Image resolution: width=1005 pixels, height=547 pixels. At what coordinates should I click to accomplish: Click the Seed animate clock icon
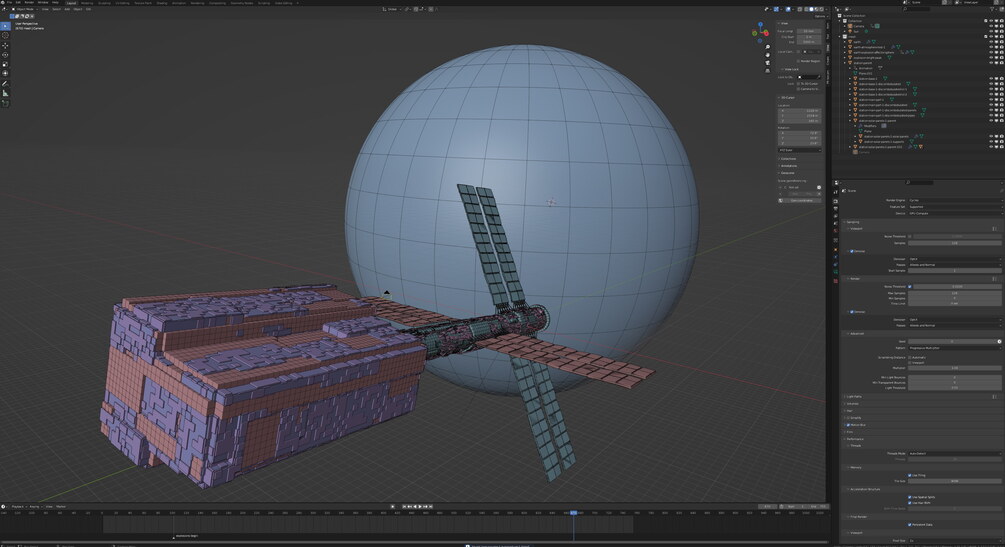(x=999, y=341)
